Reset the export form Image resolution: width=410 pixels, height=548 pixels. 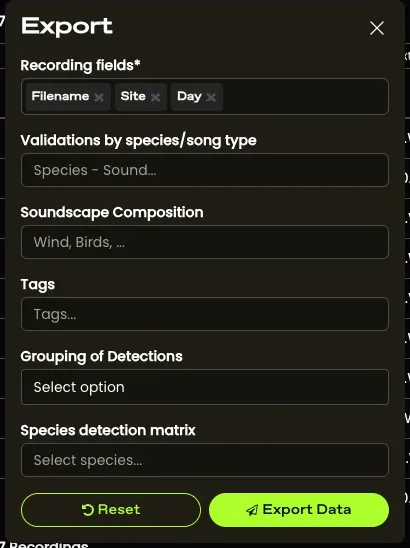(111, 510)
